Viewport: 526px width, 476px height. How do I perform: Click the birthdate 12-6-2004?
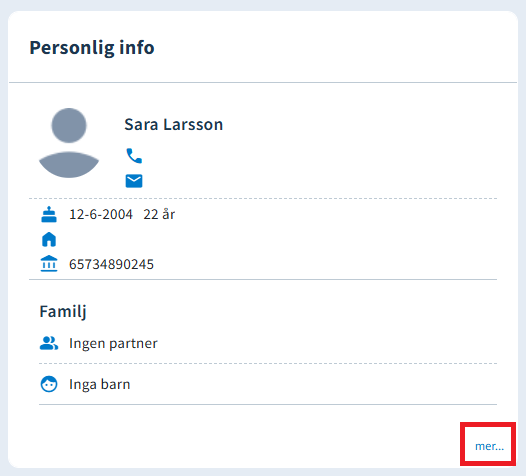click(101, 214)
